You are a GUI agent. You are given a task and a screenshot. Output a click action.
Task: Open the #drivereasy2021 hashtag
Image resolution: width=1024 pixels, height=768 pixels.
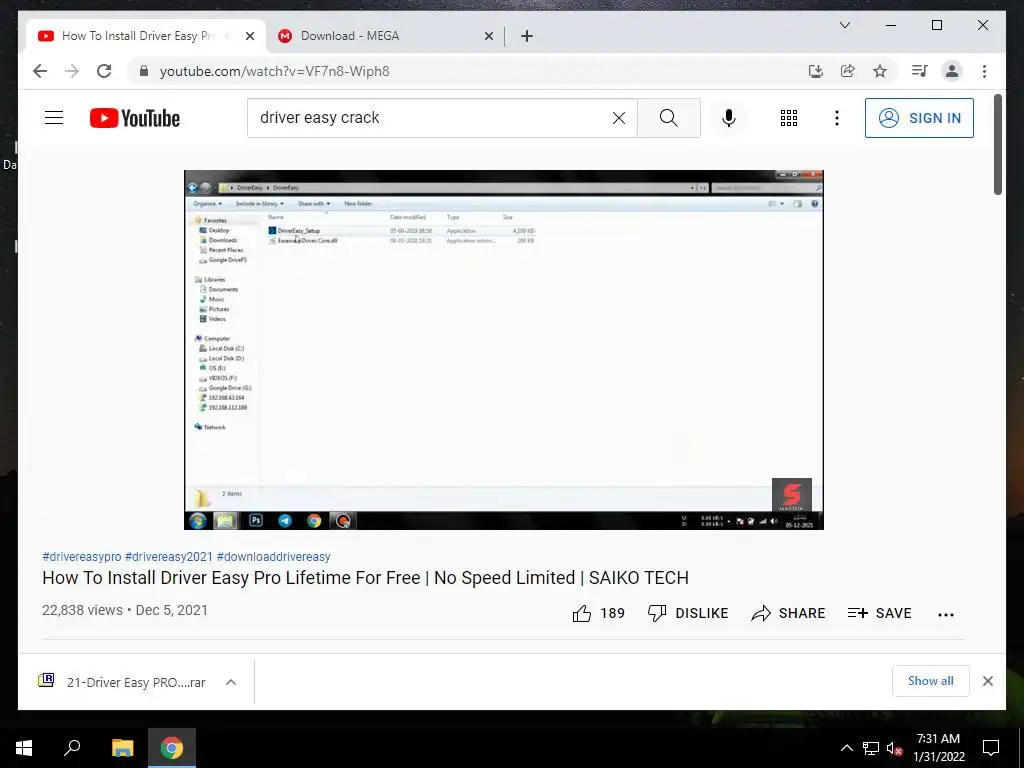point(168,556)
